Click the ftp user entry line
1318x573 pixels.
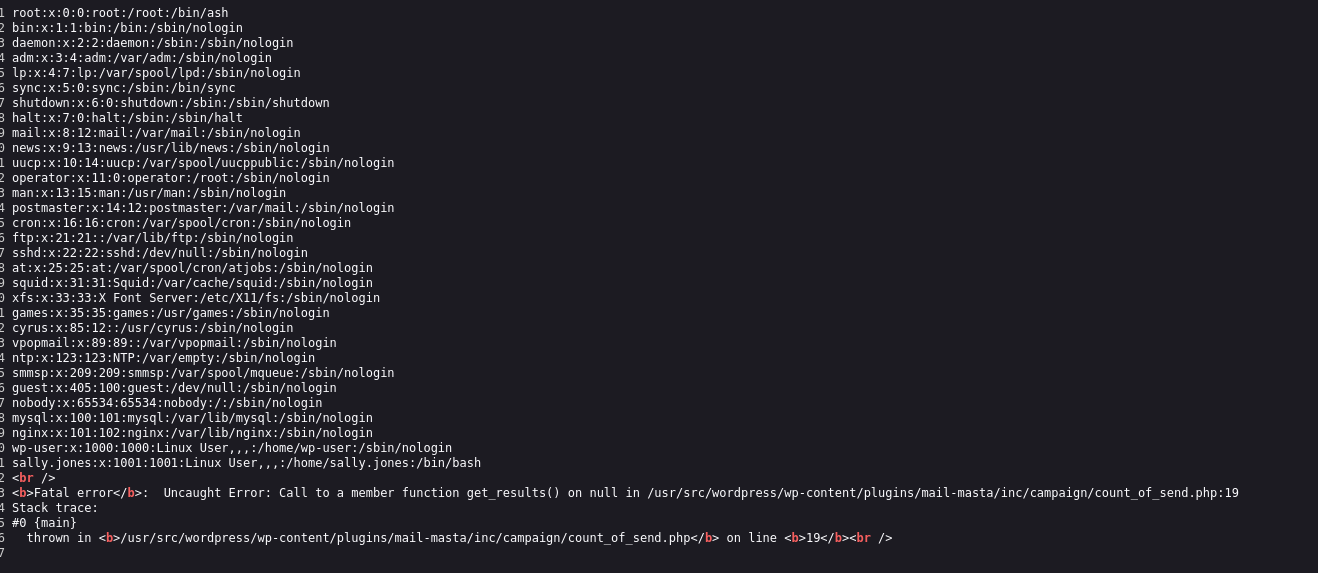tap(152, 238)
